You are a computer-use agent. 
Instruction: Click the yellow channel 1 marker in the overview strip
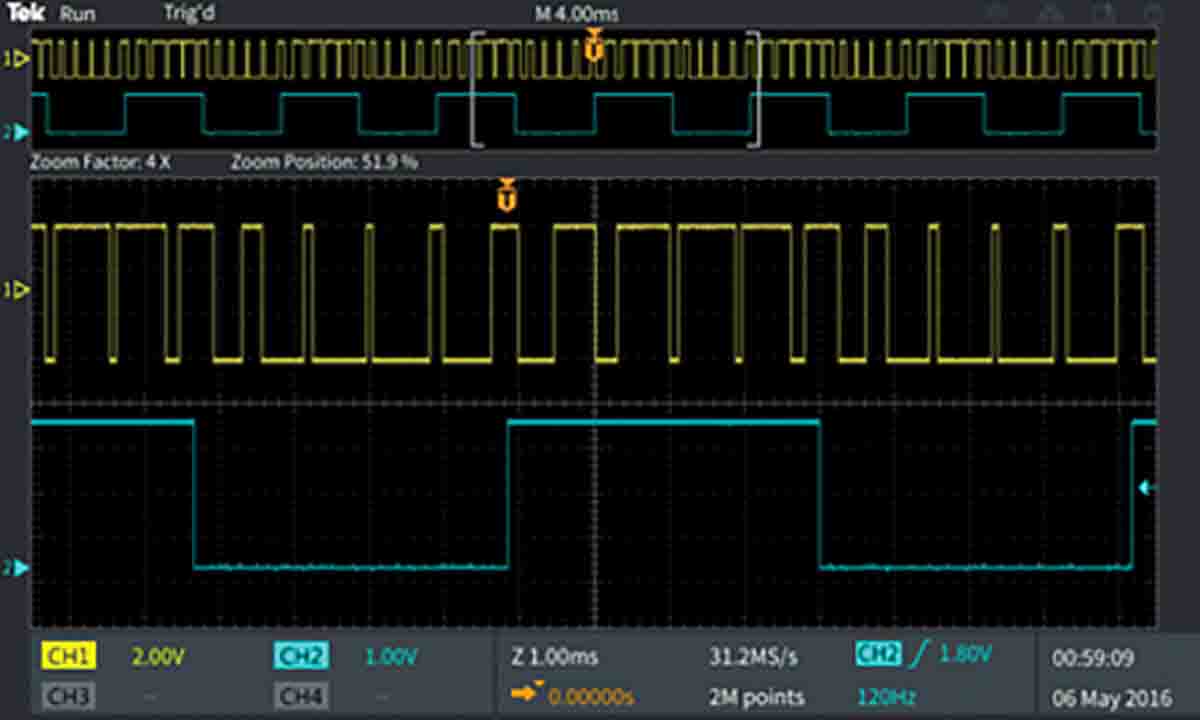click(x=16, y=60)
